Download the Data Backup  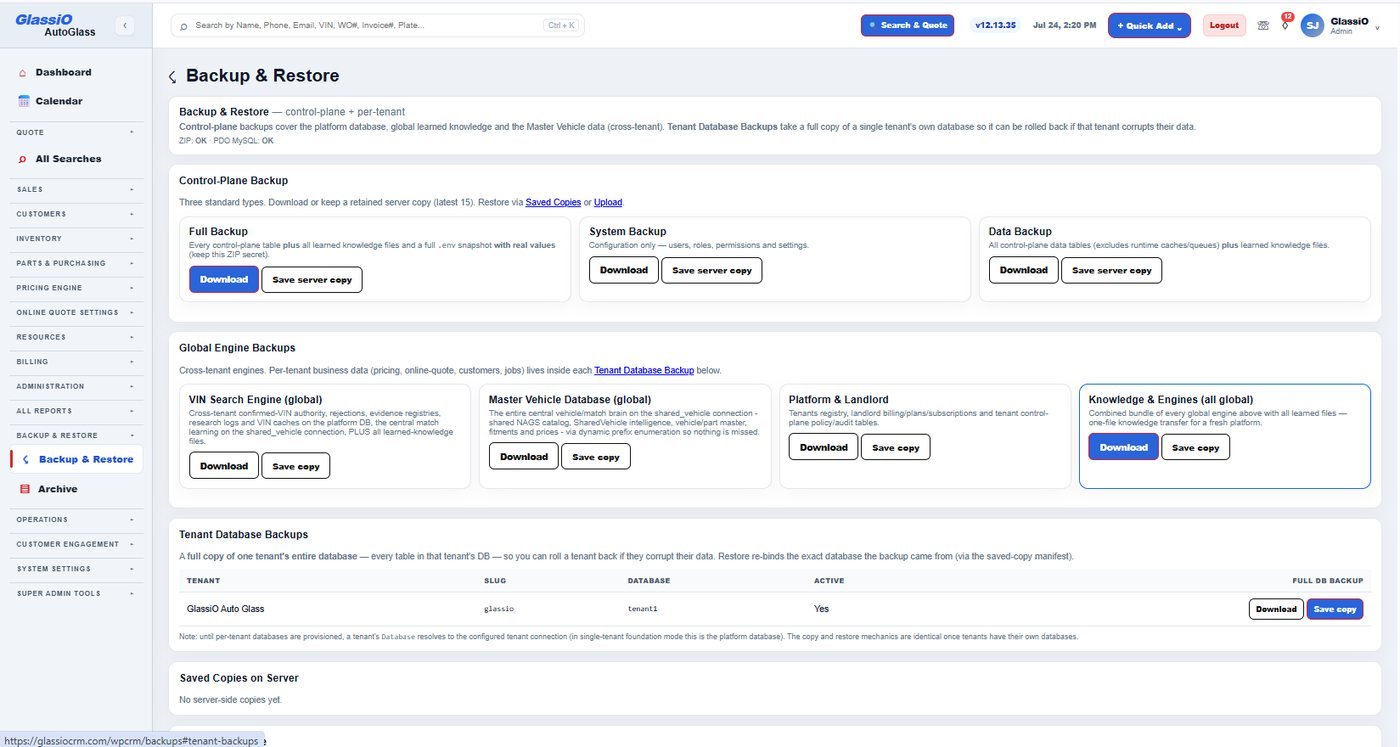(x=1024, y=270)
